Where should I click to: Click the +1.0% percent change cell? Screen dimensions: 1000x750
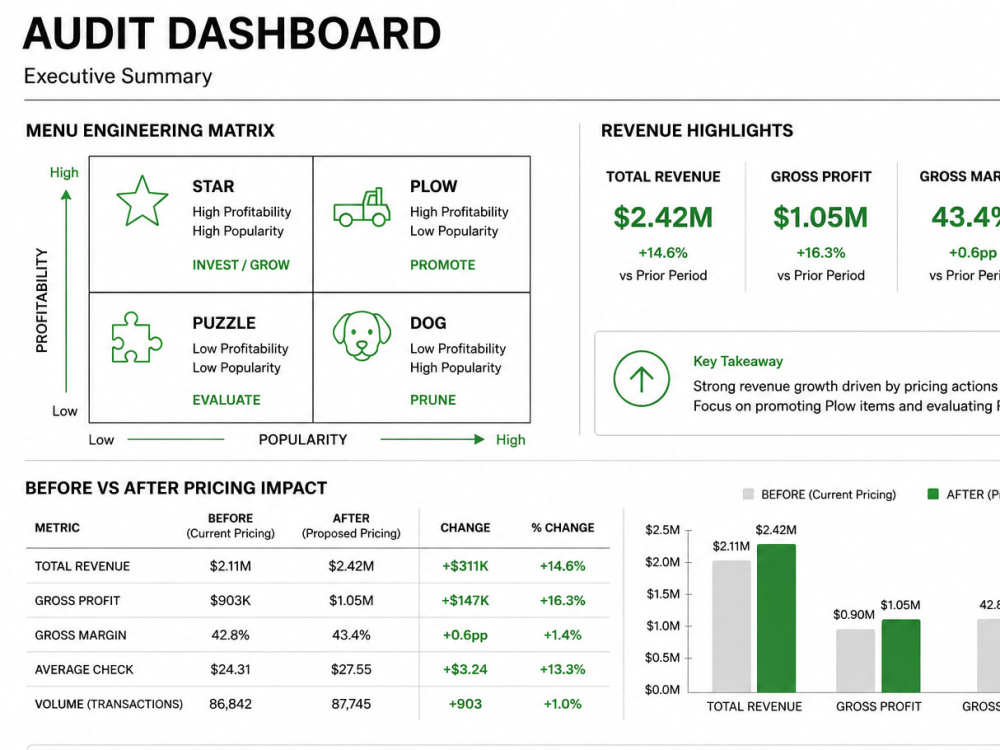click(562, 704)
